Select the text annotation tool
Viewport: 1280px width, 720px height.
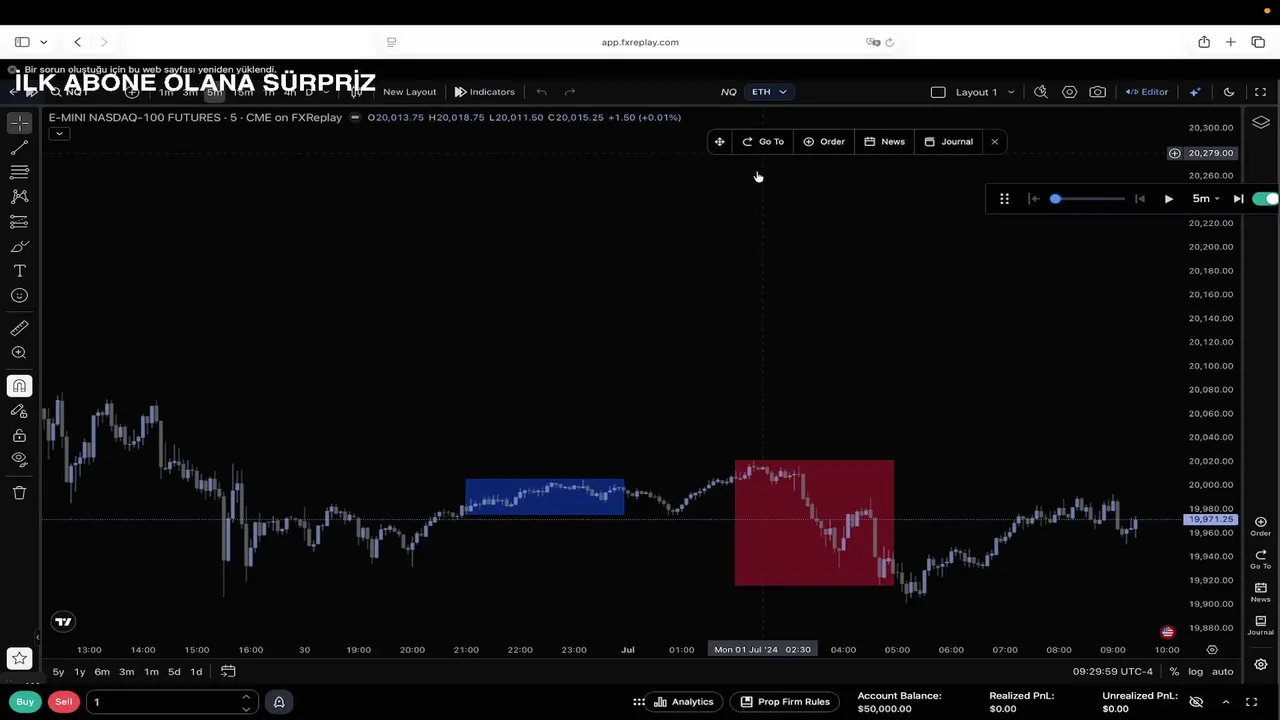[x=19, y=271]
